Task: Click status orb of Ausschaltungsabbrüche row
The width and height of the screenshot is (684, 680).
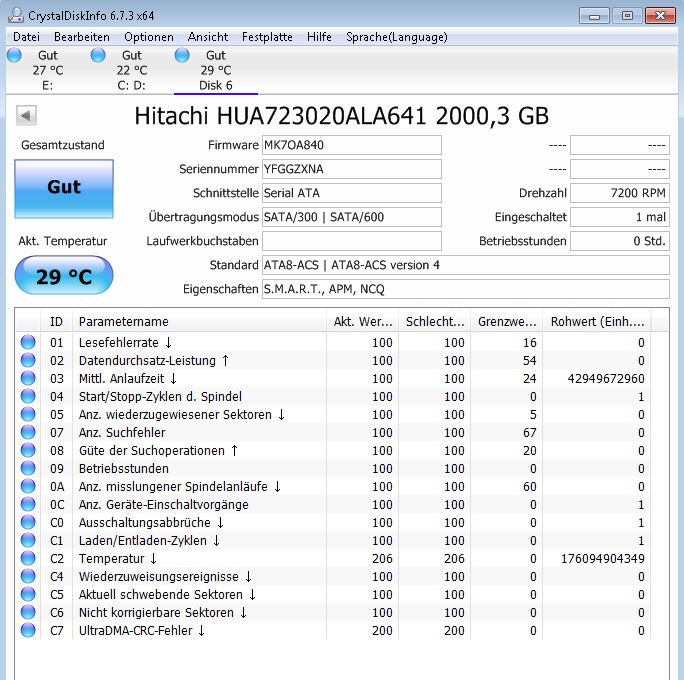Action: point(28,522)
